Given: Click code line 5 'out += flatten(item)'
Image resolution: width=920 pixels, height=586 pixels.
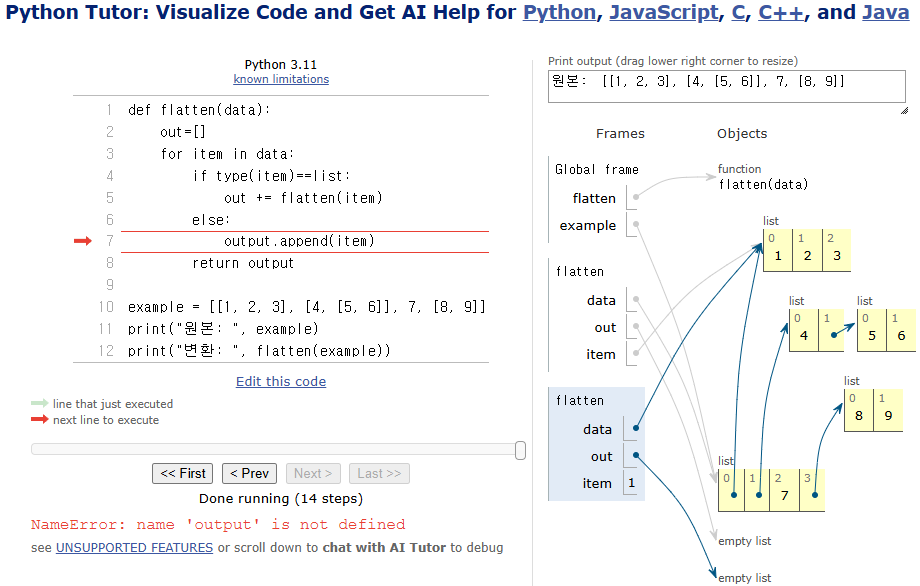Looking at the screenshot, I should (x=303, y=198).
